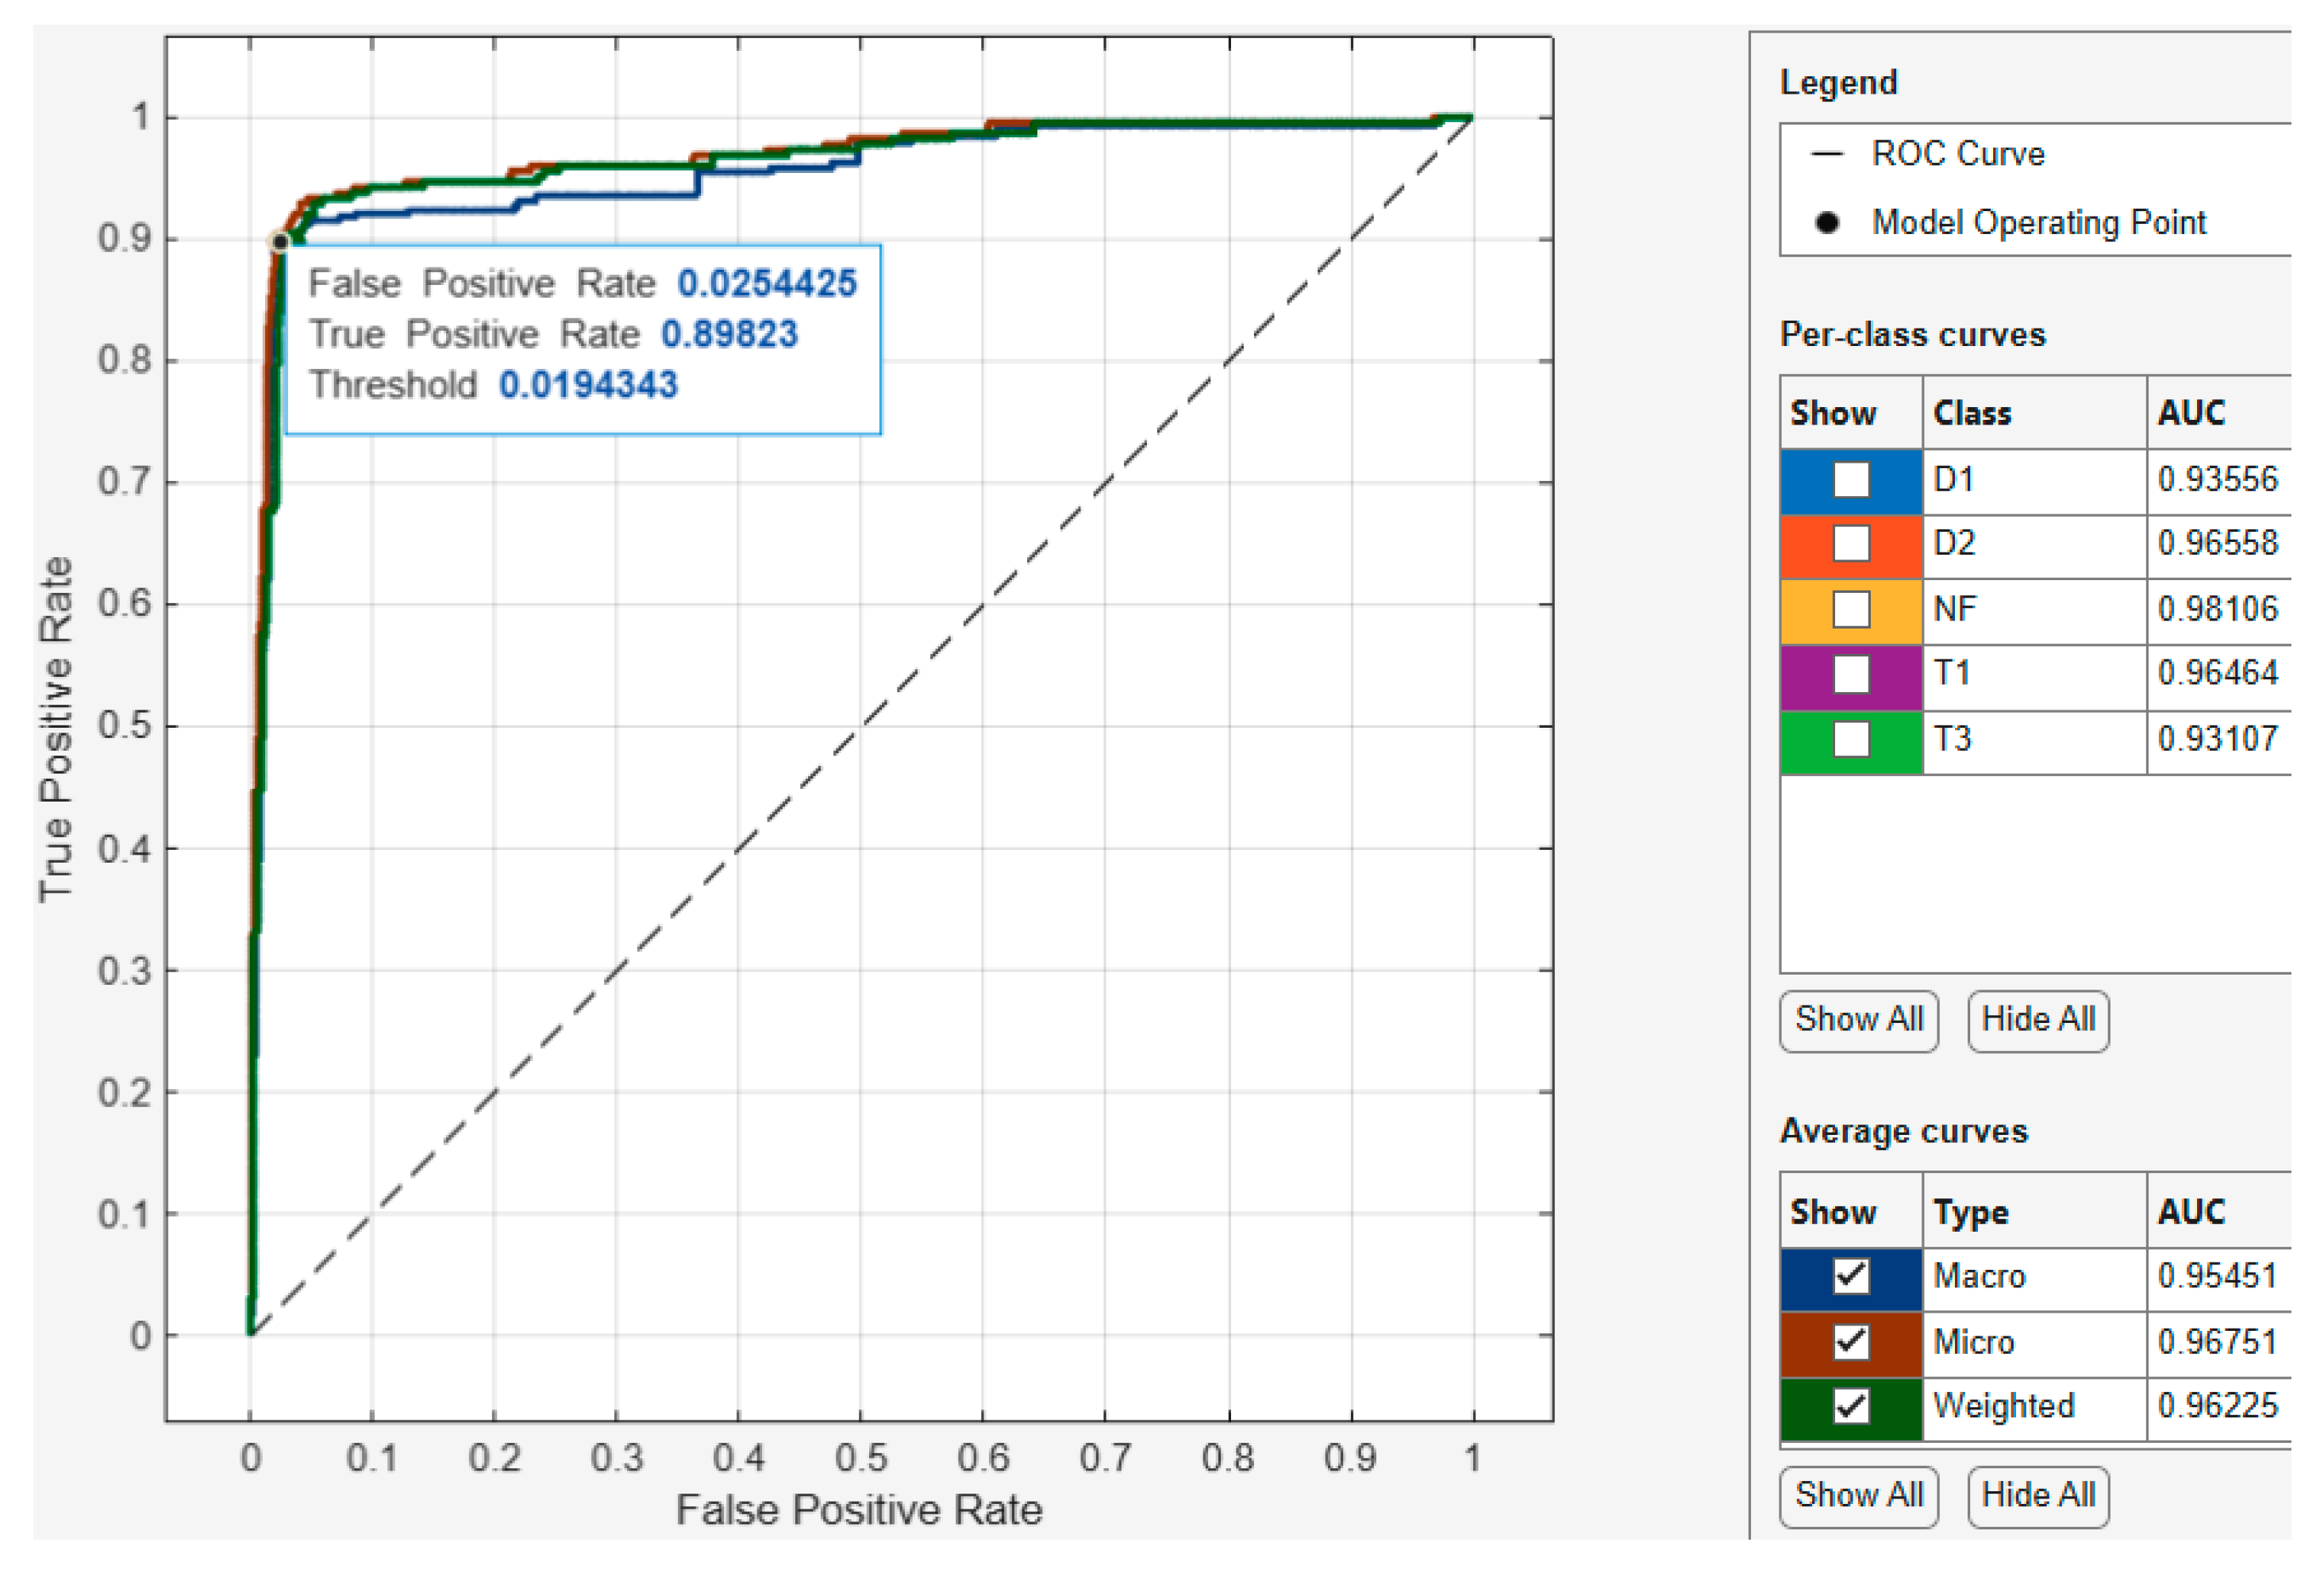Click the ROC Curve legend line
Screen dimensions: 2324x1573
point(1826,154)
